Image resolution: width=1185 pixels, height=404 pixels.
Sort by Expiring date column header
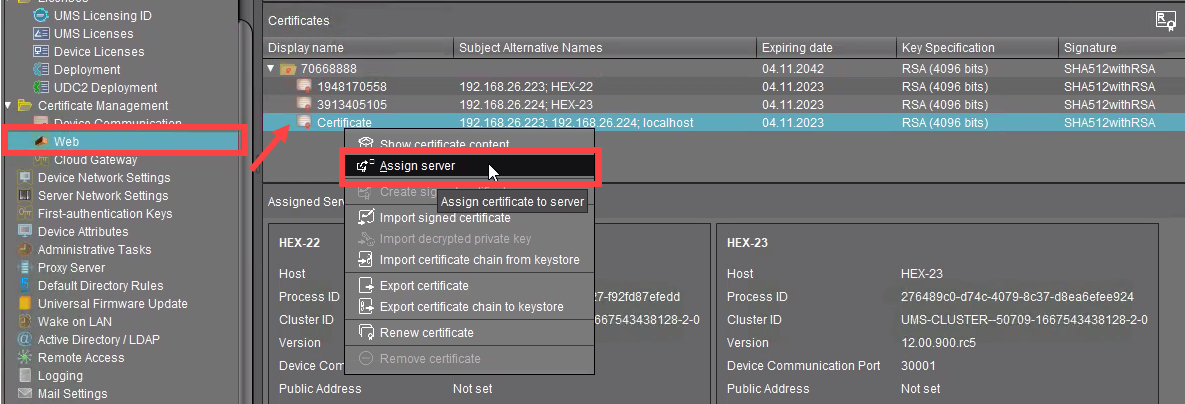click(x=797, y=48)
